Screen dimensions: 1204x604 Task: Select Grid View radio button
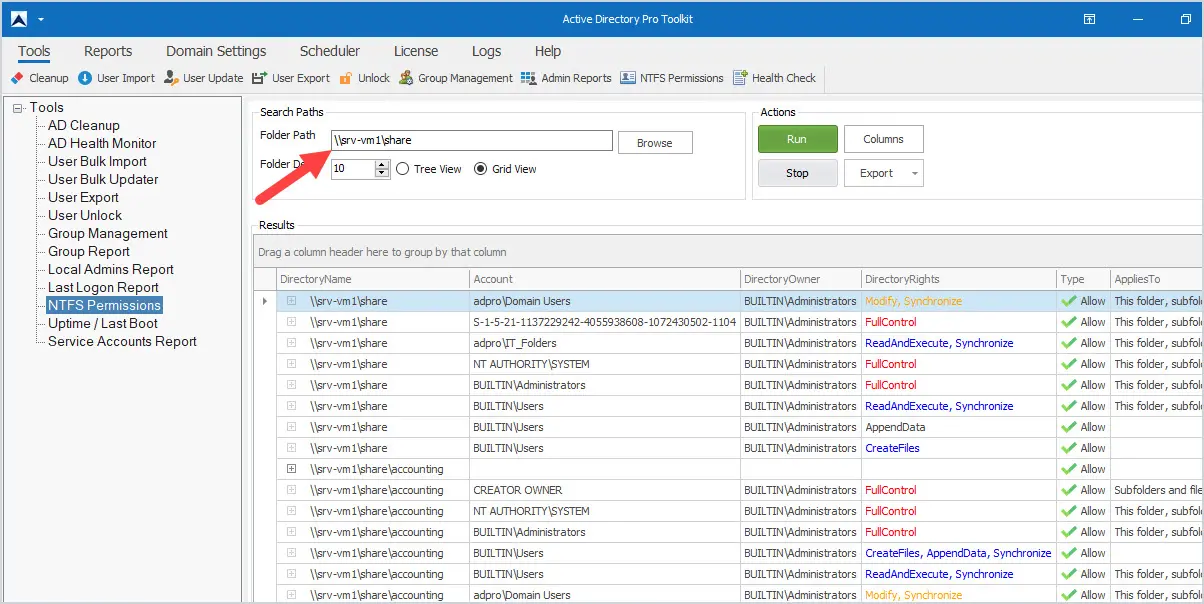[x=505, y=169]
